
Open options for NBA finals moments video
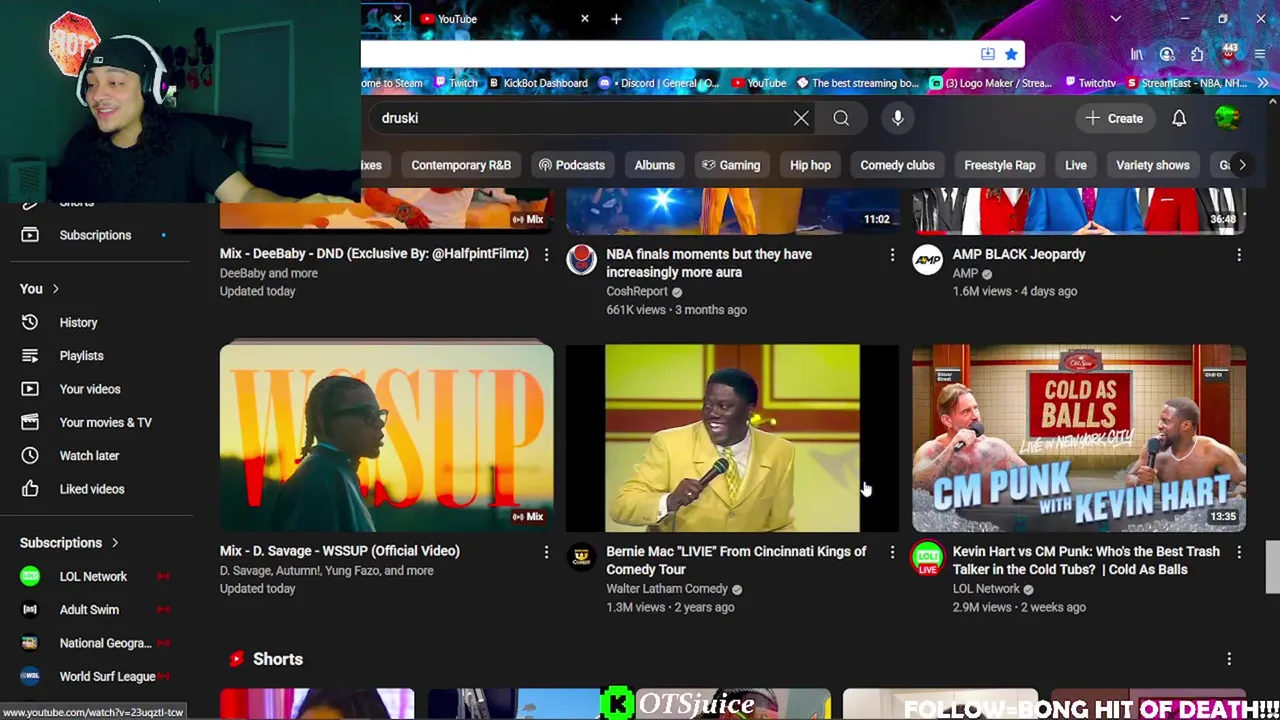coord(892,255)
